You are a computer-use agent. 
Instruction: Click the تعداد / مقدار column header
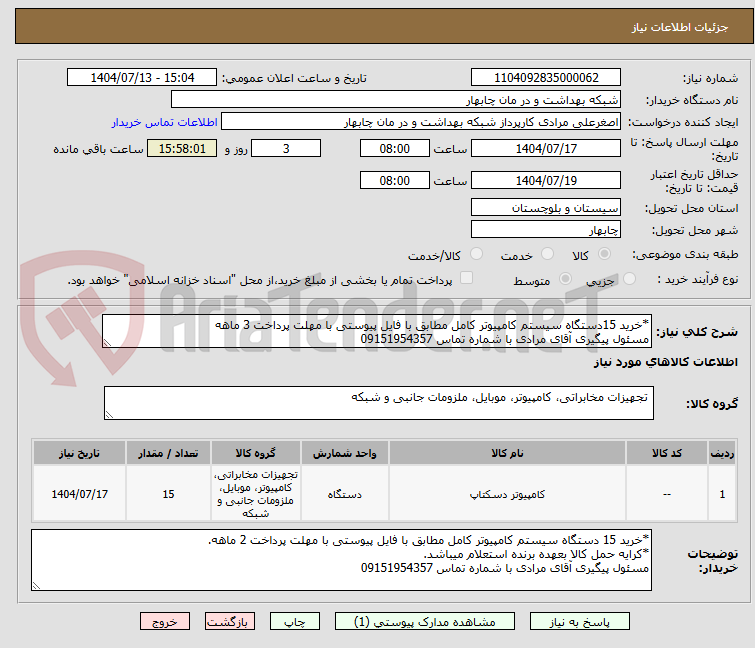(168, 453)
